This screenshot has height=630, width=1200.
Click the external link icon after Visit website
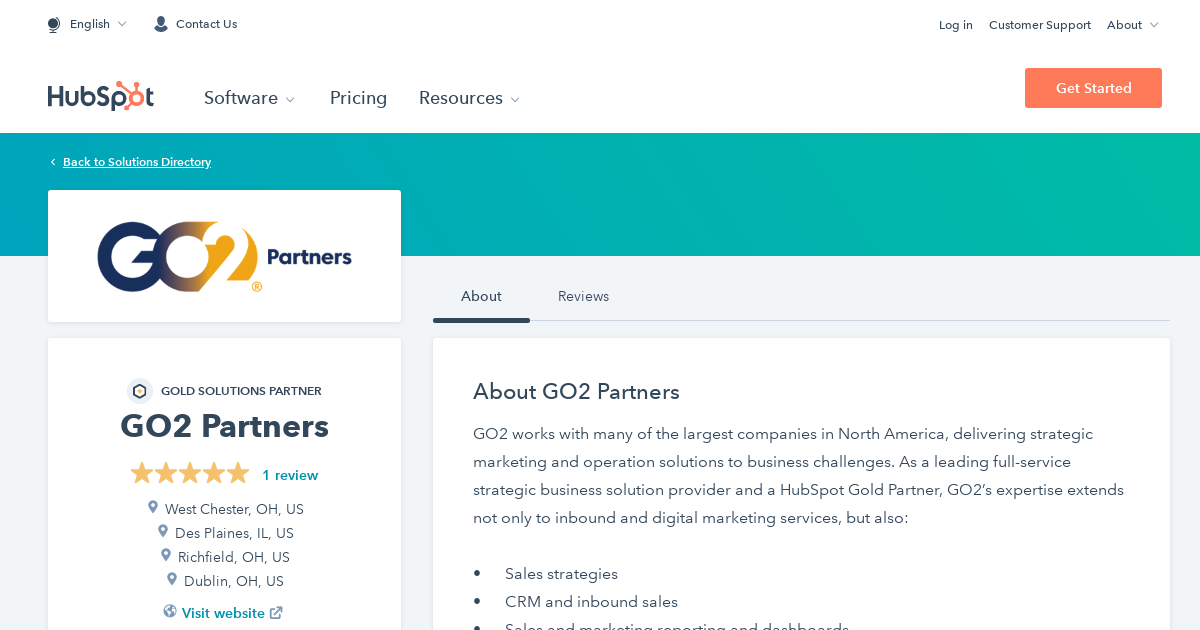click(x=277, y=611)
